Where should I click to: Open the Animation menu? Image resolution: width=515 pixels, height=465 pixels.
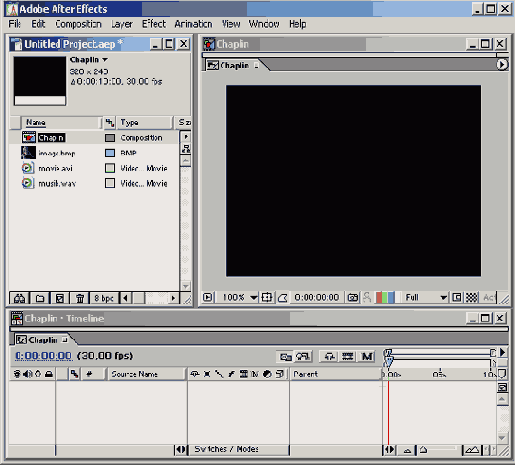(193, 24)
